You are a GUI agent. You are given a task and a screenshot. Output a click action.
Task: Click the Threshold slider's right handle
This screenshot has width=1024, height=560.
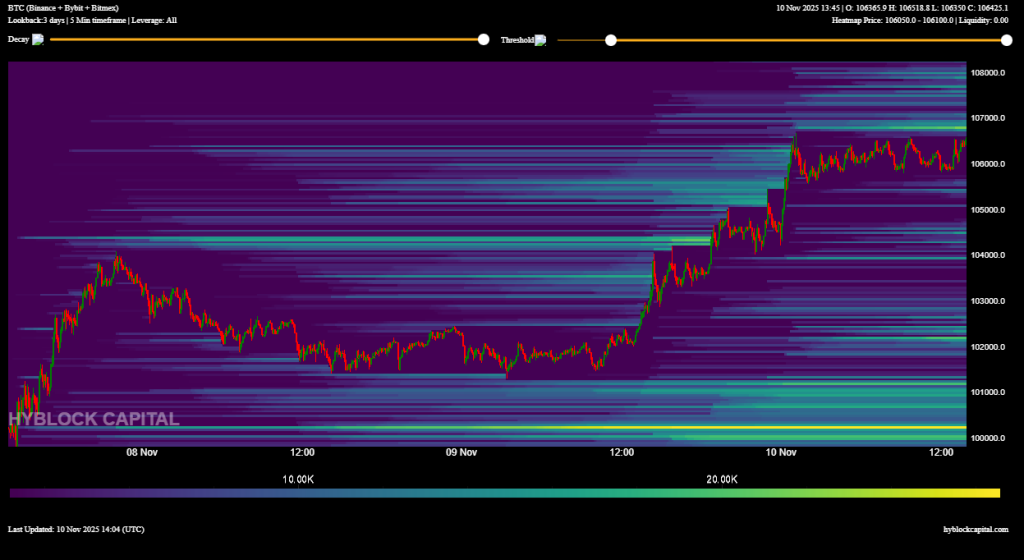(1006, 40)
